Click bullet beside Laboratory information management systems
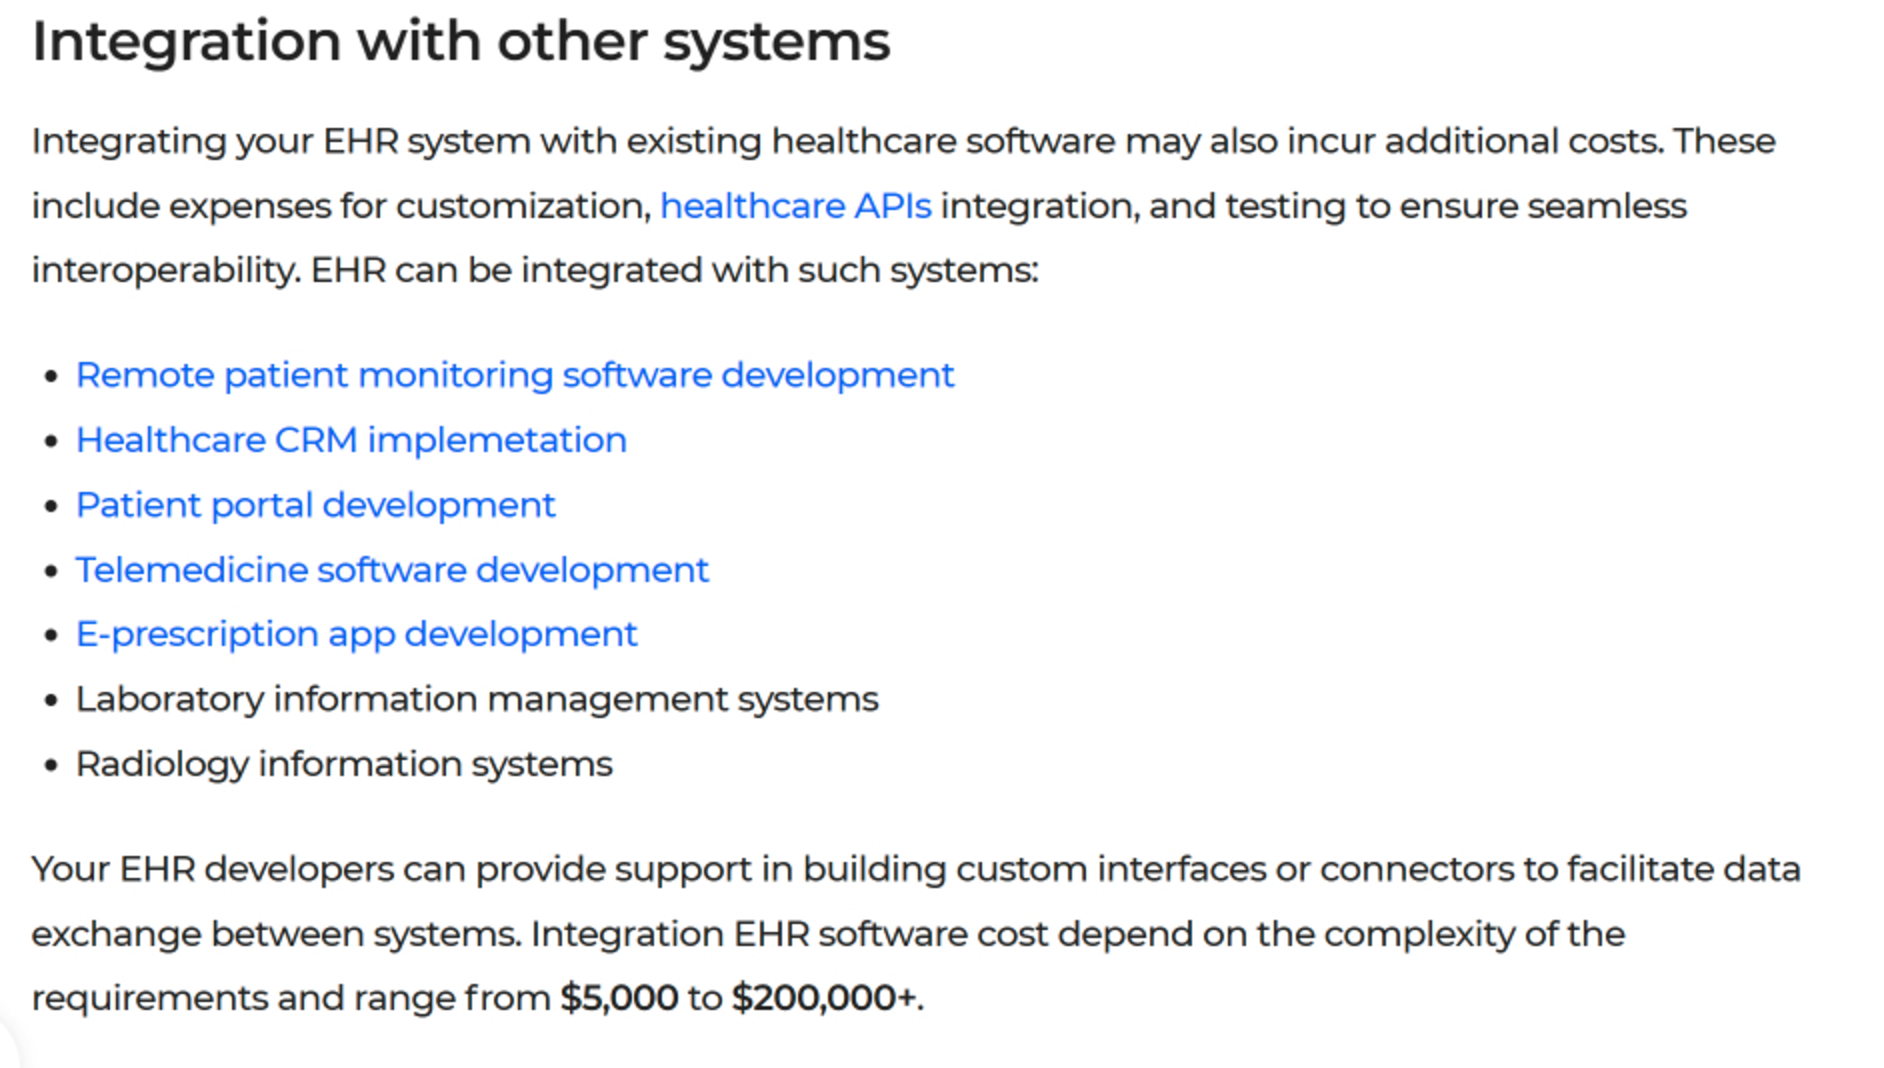1884x1068 pixels. (52, 701)
